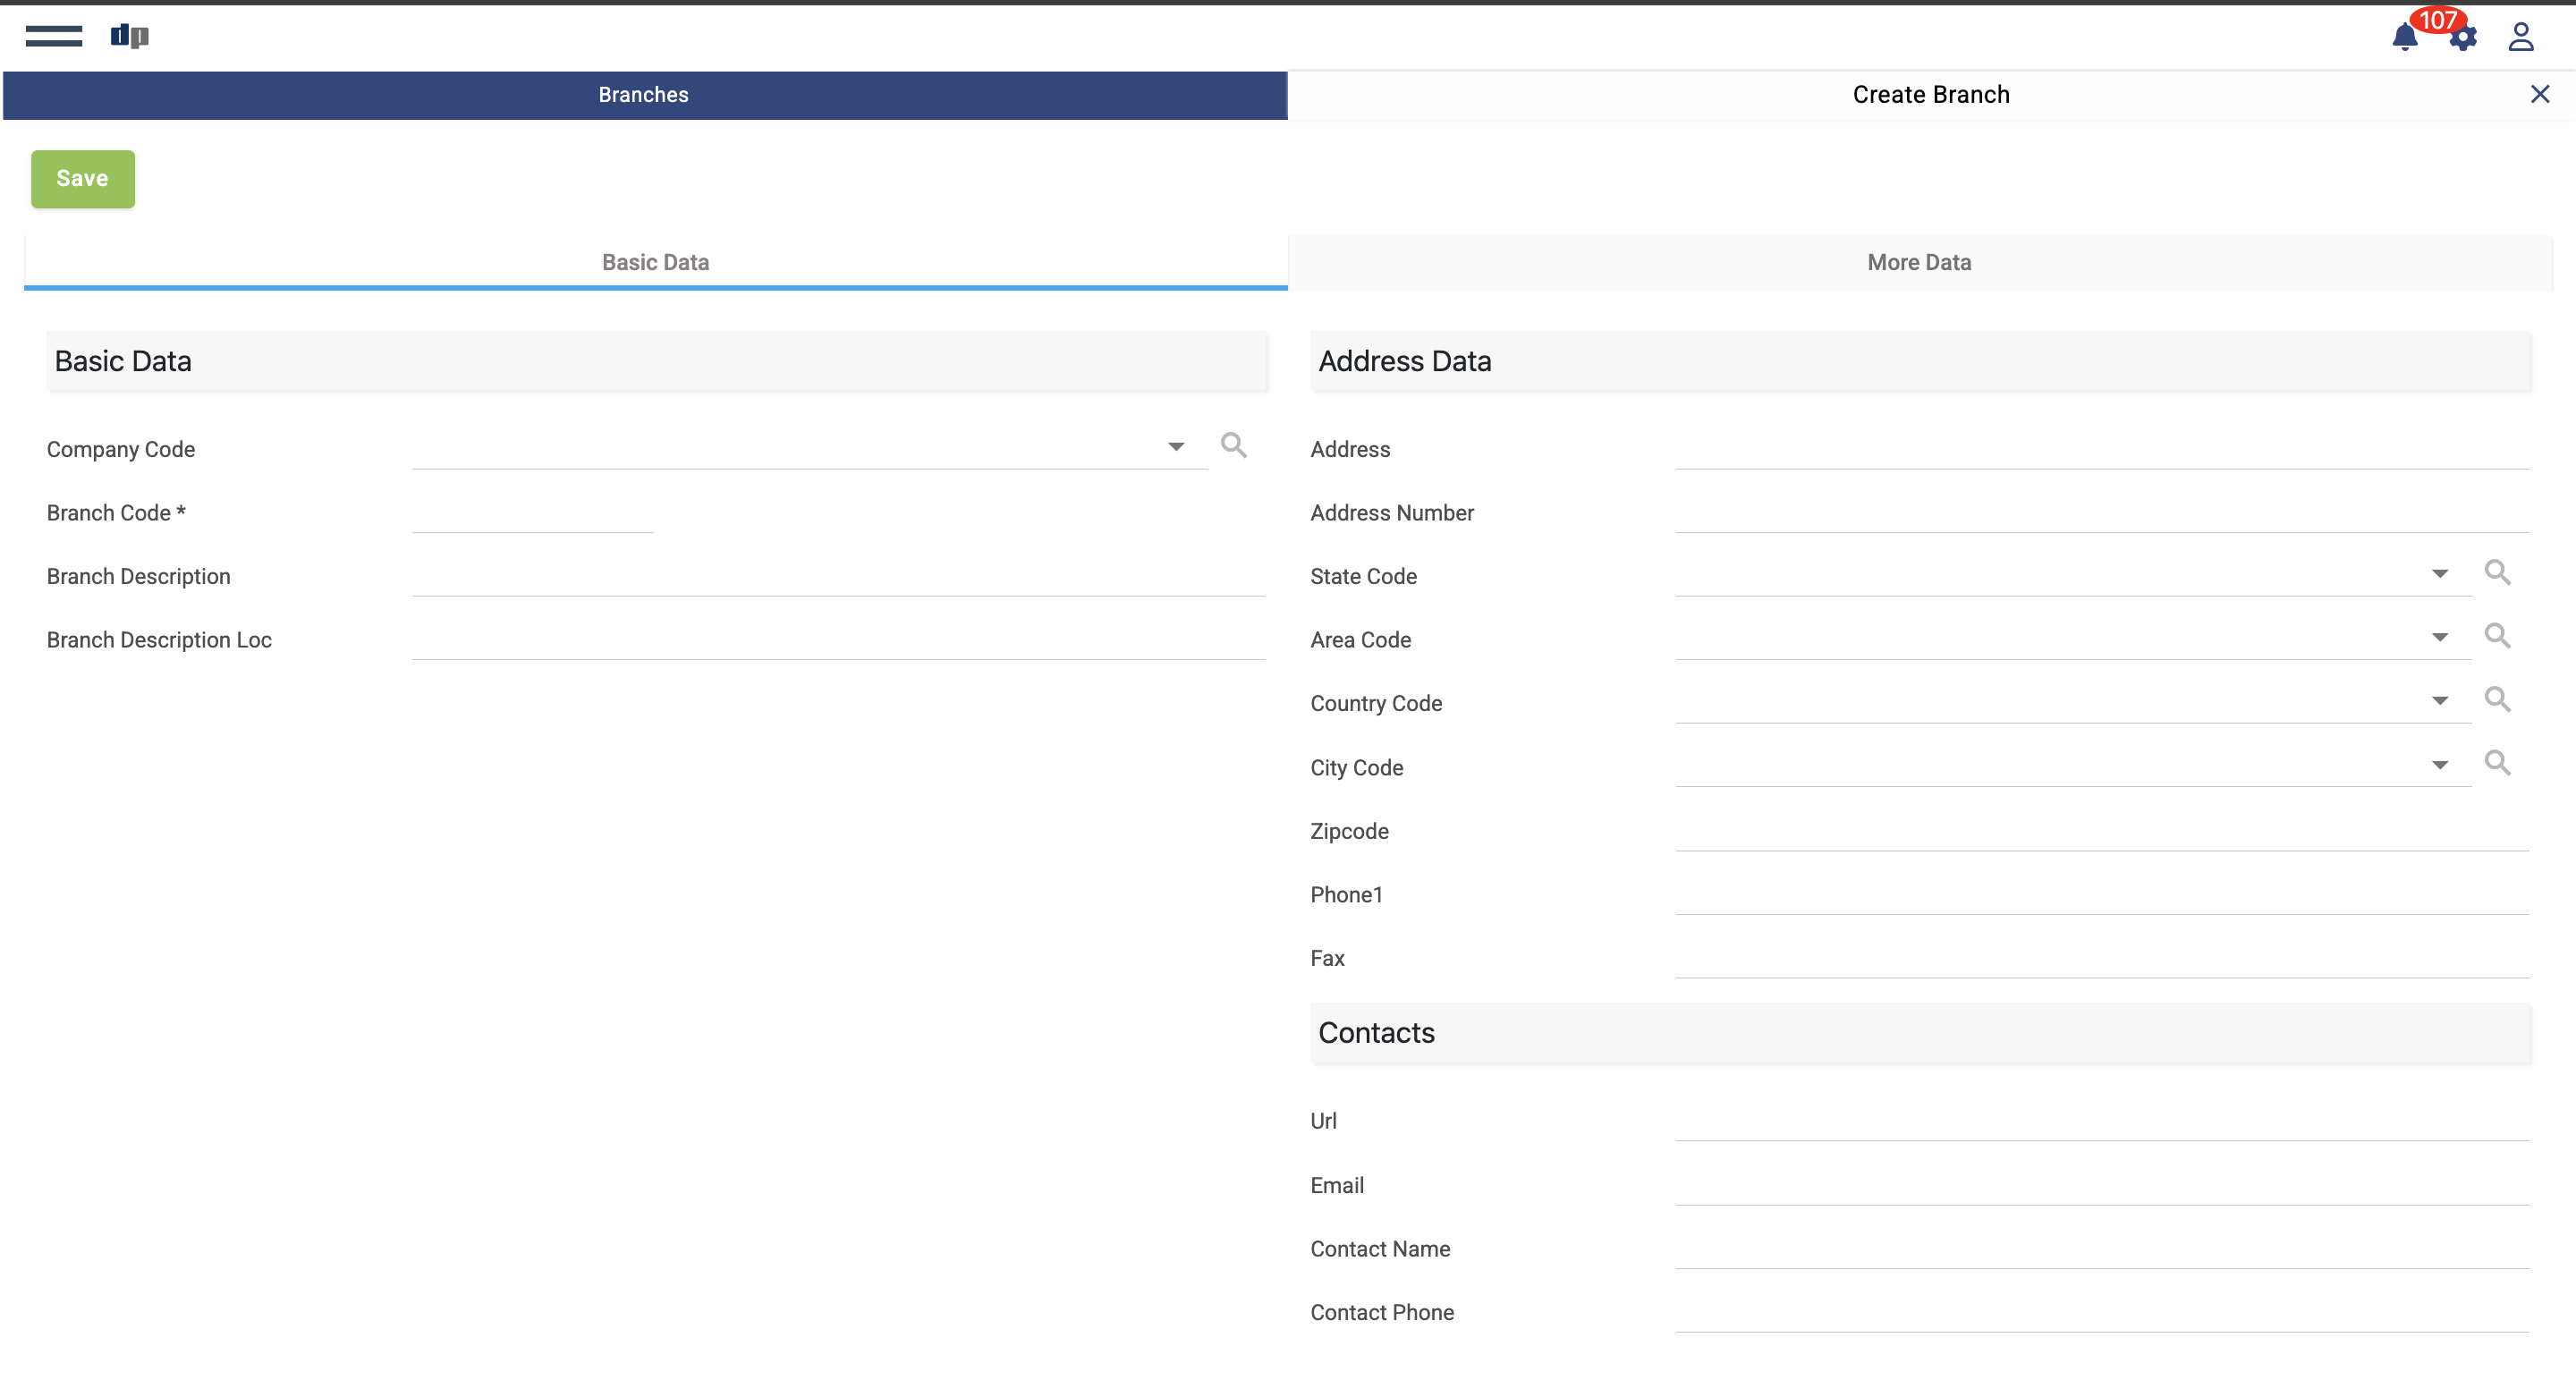The width and height of the screenshot is (2576, 1397).
Task: Open the settings gear icon
Action: pos(2464,39)
